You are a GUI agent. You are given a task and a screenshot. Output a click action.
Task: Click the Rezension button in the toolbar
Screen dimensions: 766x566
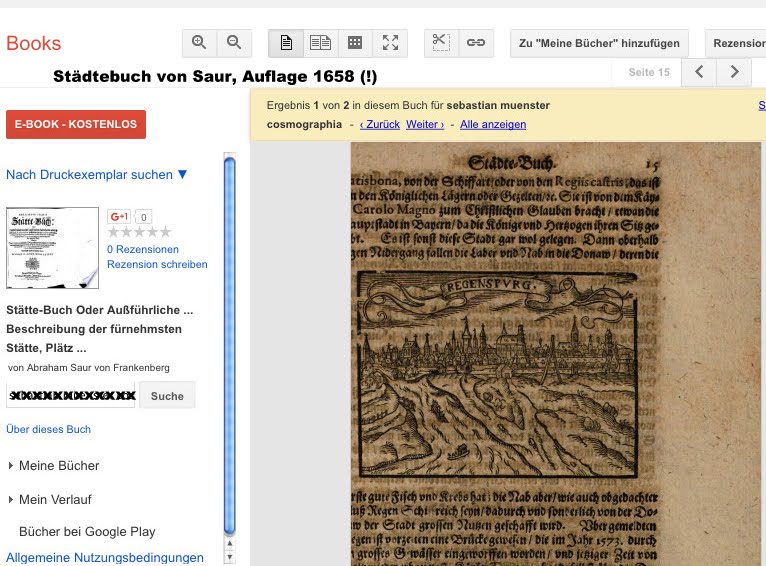coord(736,43)
